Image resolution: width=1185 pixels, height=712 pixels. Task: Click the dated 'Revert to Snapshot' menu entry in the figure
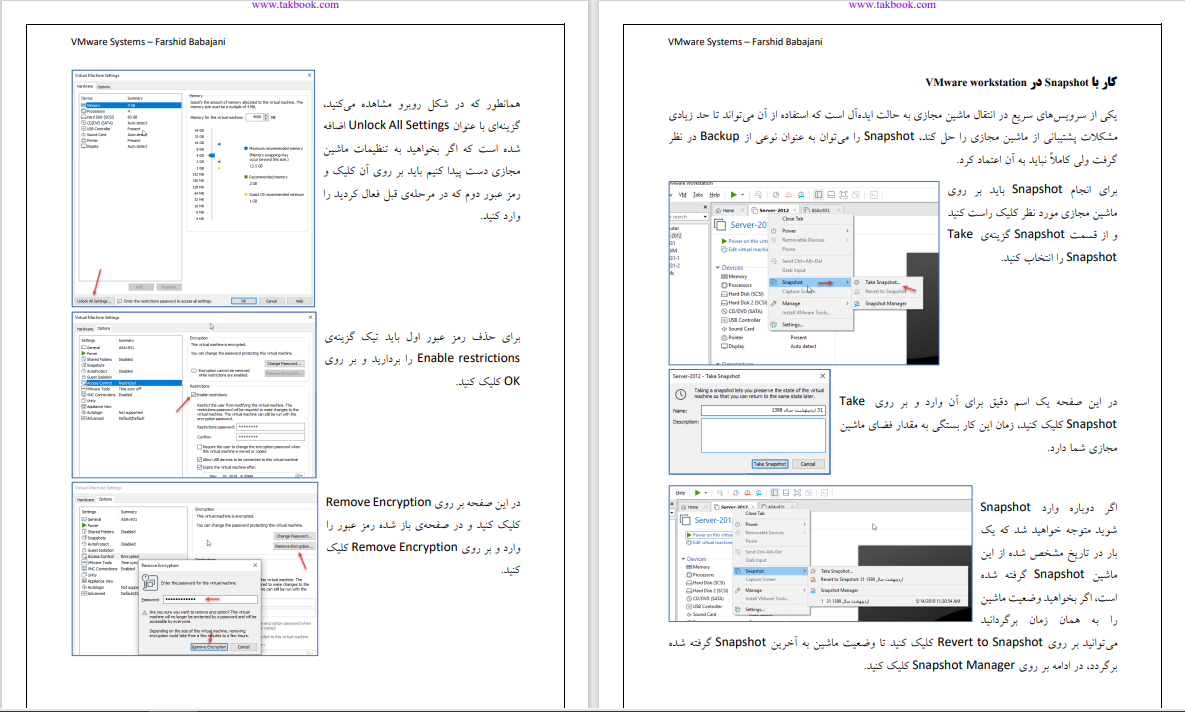click(x=861, y=580)
